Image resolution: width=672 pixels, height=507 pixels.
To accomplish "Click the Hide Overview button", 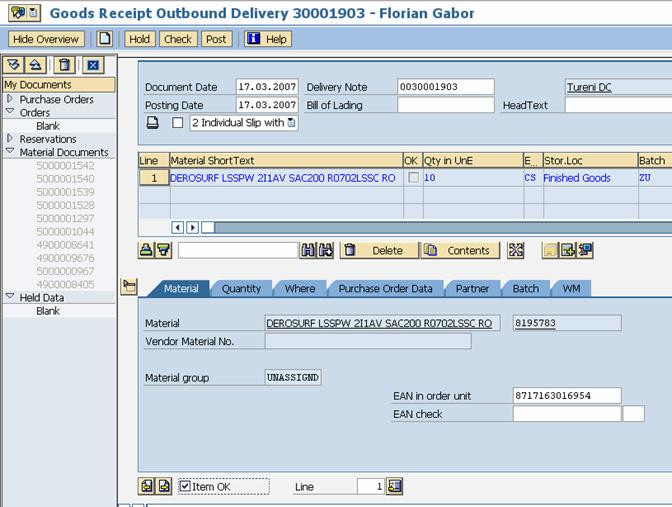I will click(46, 39).
